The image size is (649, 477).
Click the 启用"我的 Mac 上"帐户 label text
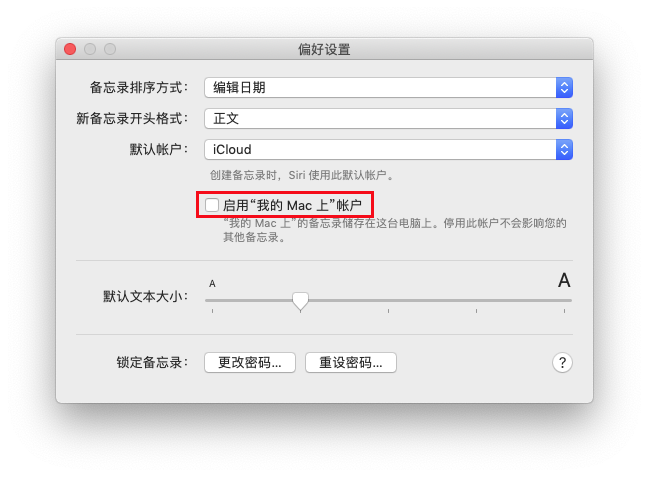[293, 205]
